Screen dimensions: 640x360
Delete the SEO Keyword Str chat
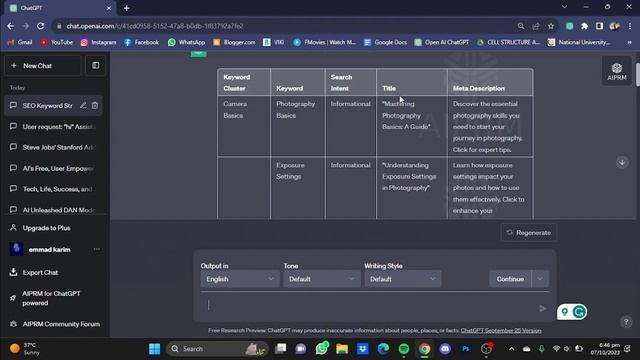95,105
